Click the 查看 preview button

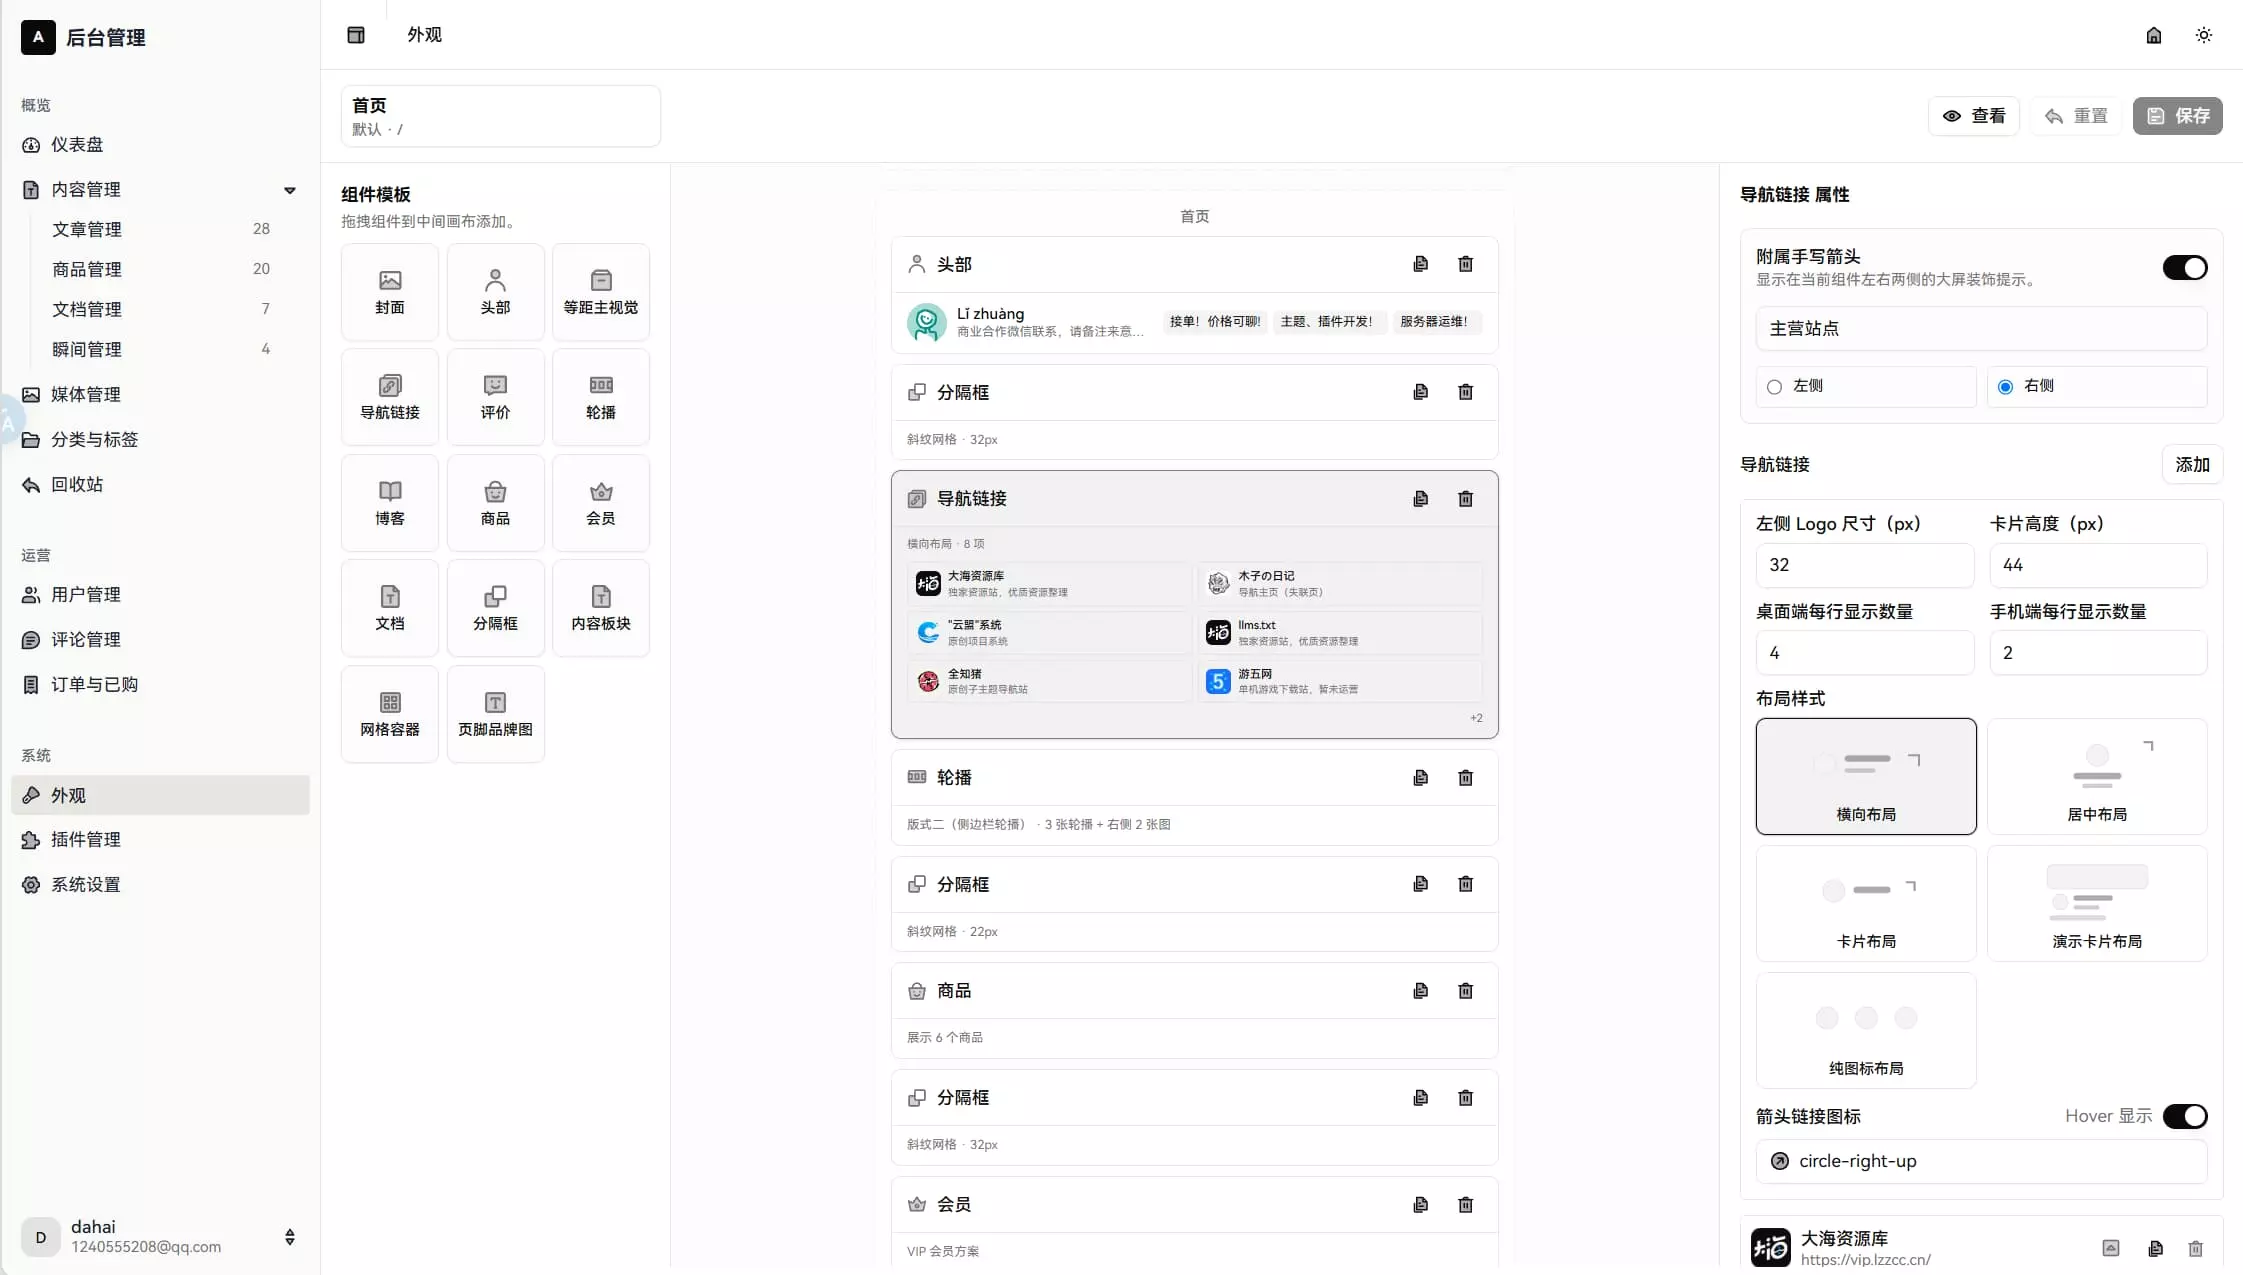pyautogui.click(x=1973, y=116)
